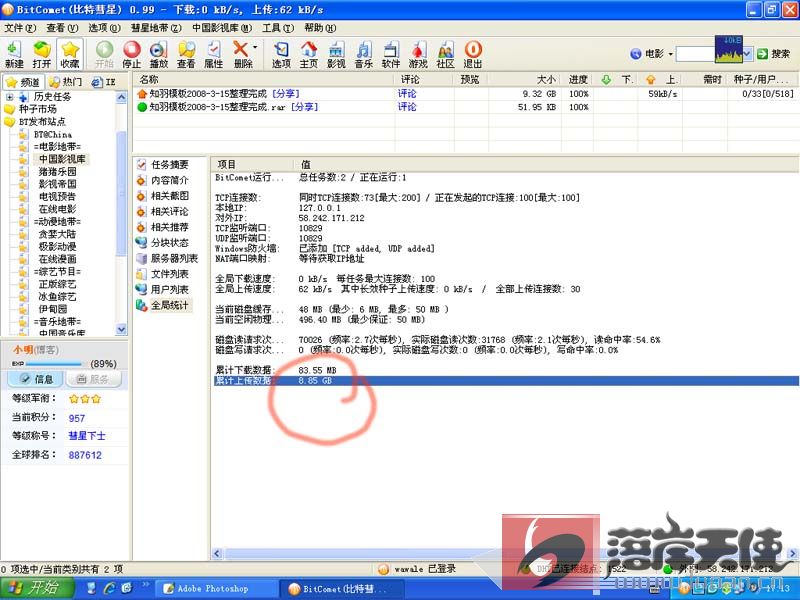Select 中国影视库 in the channel tree
Screen dimensions: 800x600
pos(62,159)
